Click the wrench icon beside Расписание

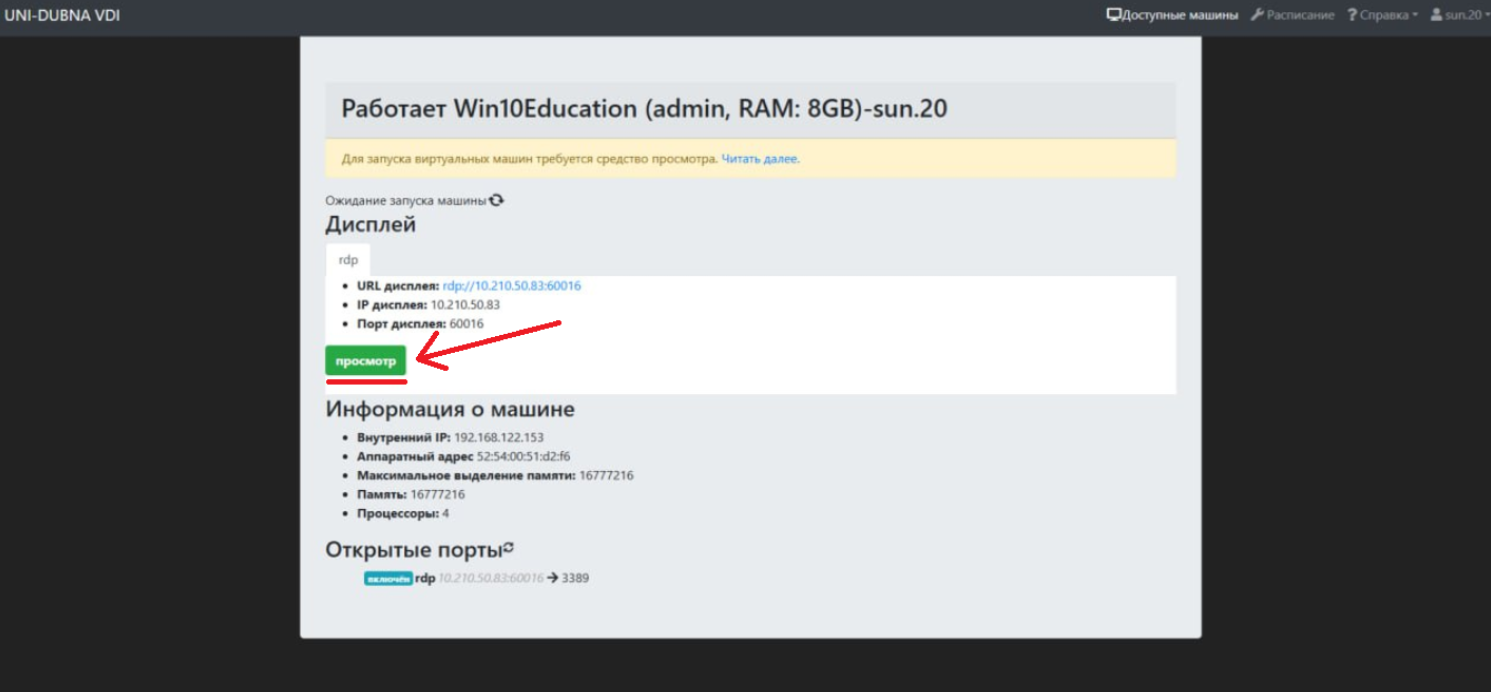click(x=1257, y=15)
